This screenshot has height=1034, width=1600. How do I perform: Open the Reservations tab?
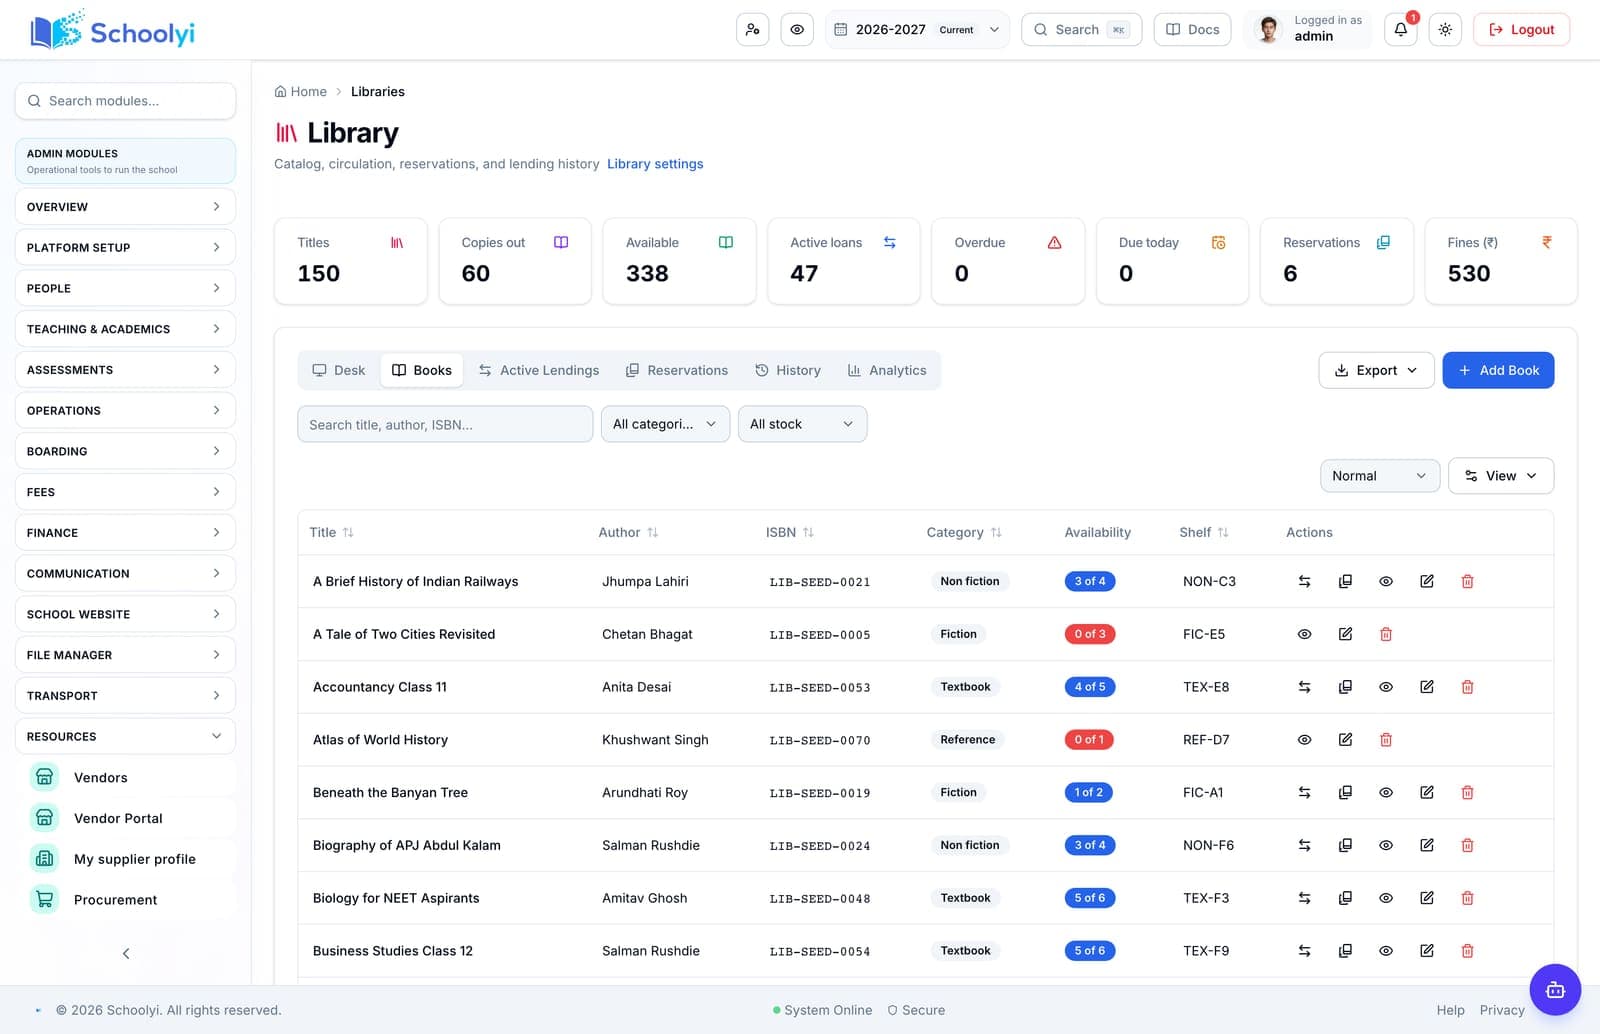pos(677,370)
